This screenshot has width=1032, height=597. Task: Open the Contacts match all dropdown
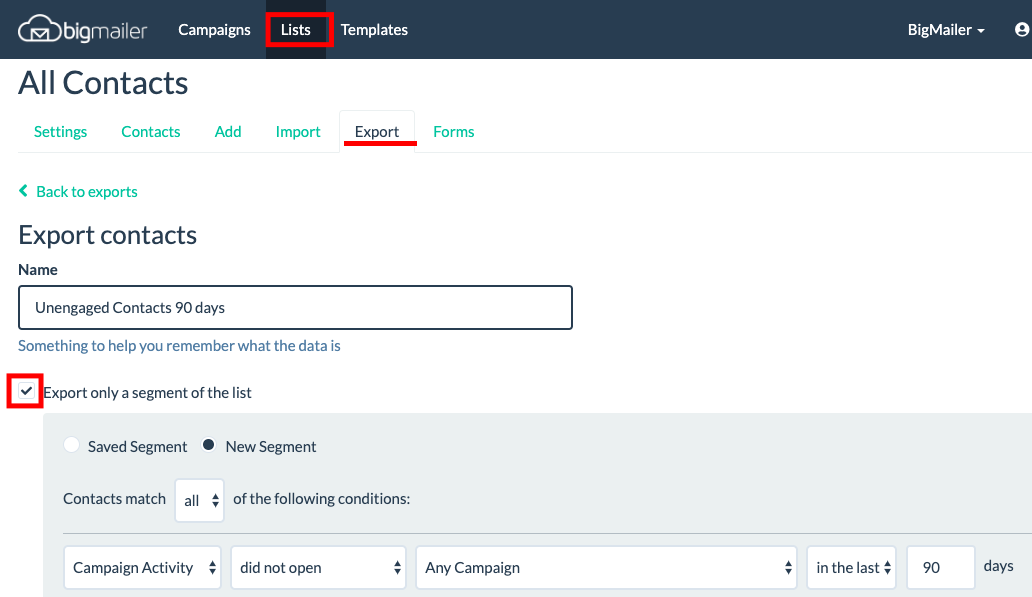click(x=199, y=500)
